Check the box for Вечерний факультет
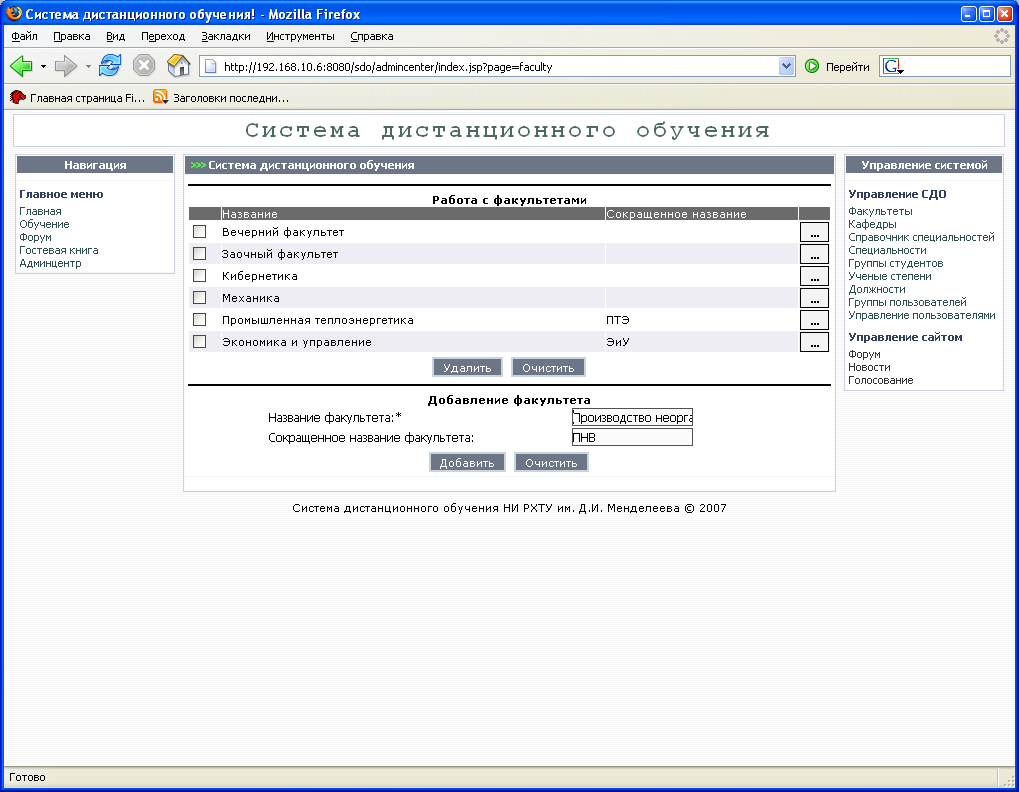Image resolution: width=1019 pixels, height=792 pixels. pos(200,232)
